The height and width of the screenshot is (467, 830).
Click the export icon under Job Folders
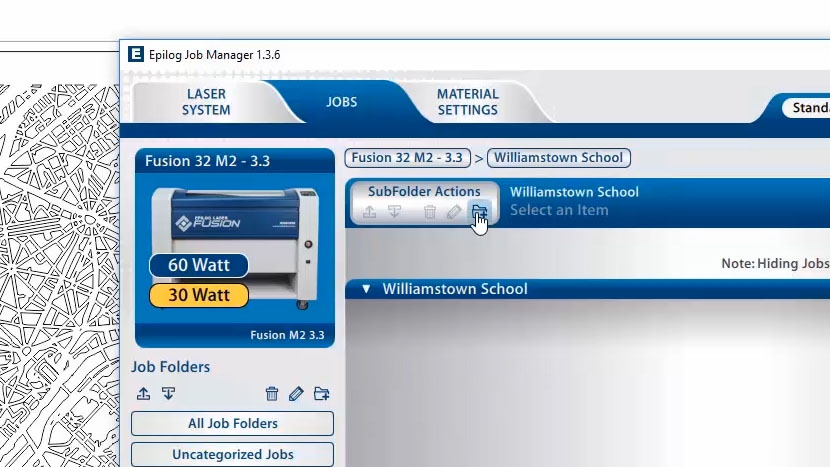[143, 394]
